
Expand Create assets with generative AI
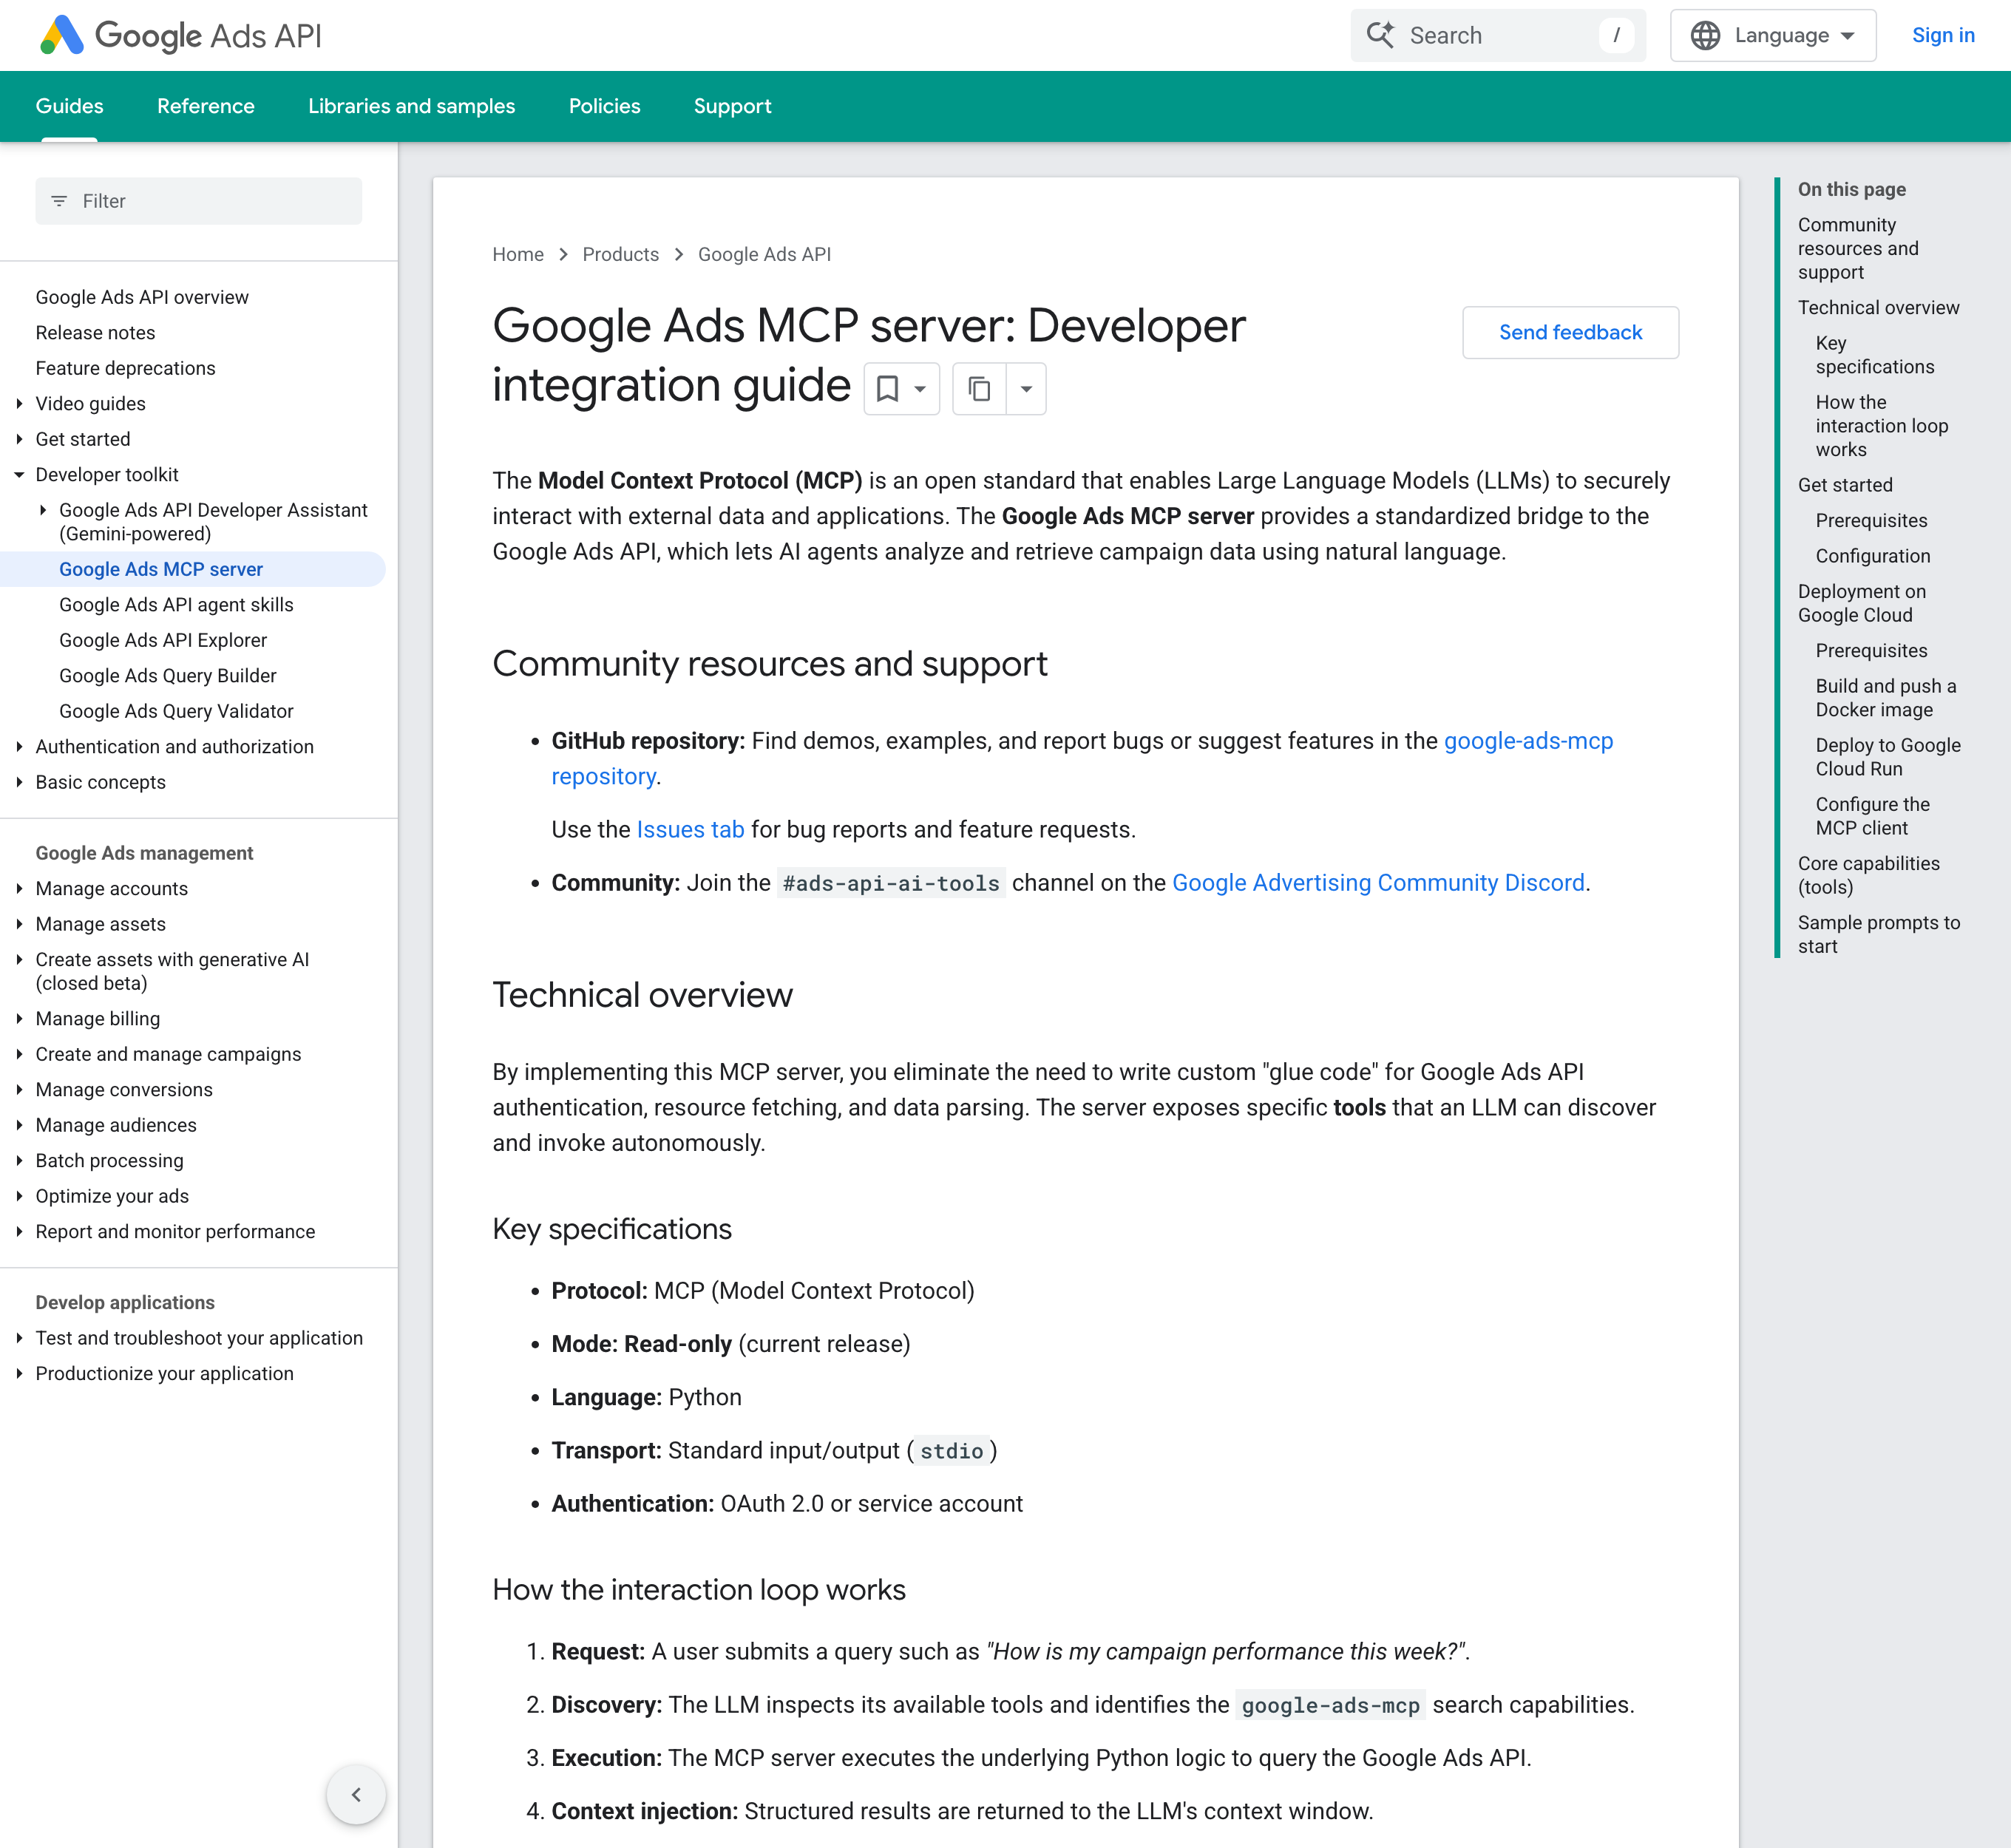click(19, 960)
